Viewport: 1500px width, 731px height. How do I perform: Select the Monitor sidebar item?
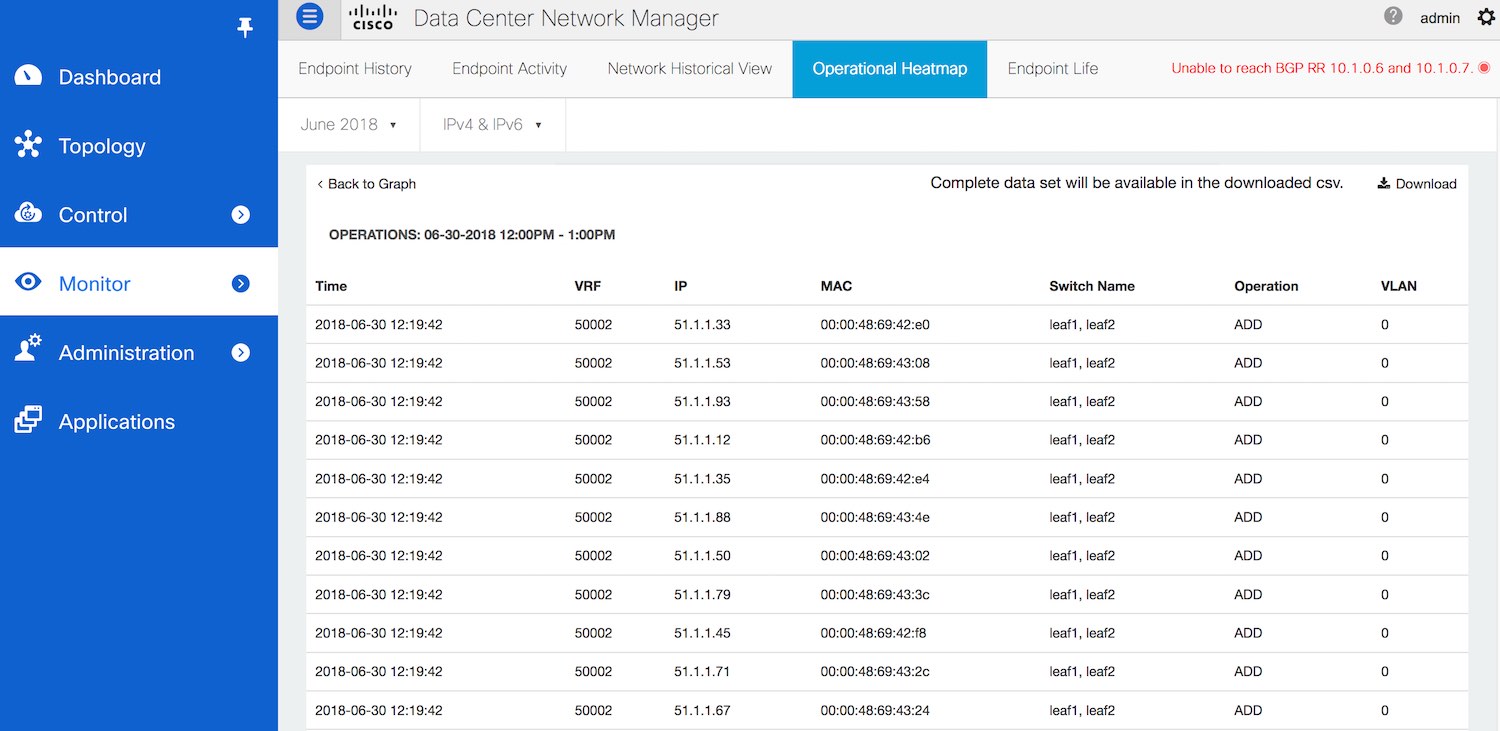click(95, 284)
